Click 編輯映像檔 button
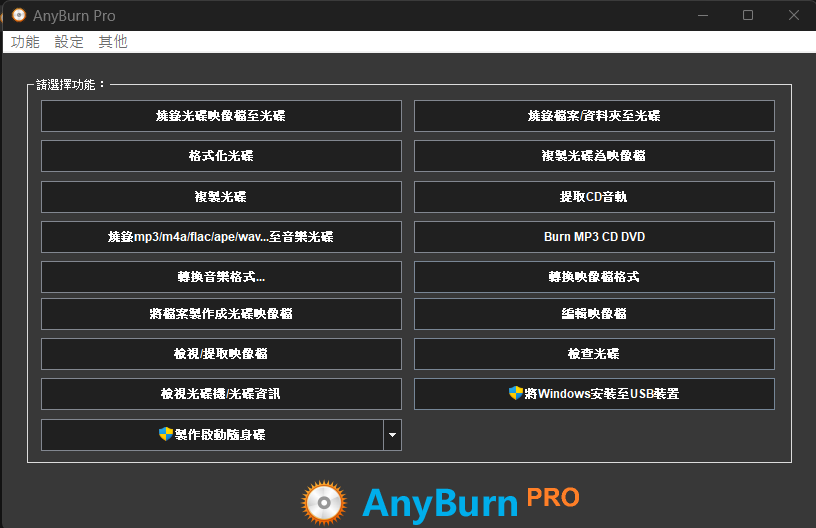Viewport: 816px width, 528px height. (x=594, y=314)
